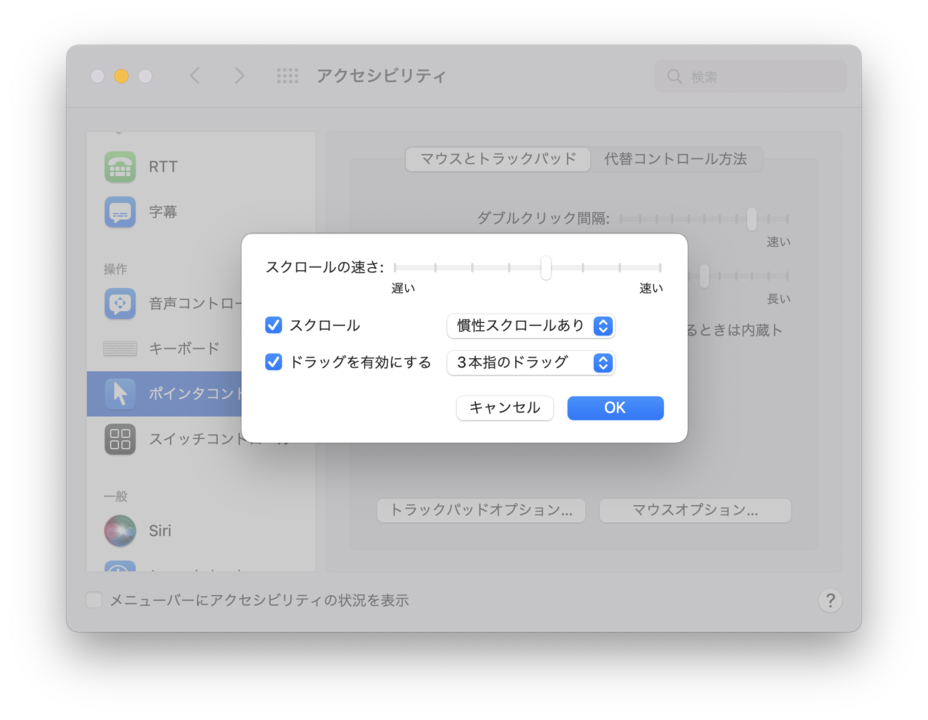The image size is (928, 720).
Task: Click the 一般 section header
Action: [115, 496]
